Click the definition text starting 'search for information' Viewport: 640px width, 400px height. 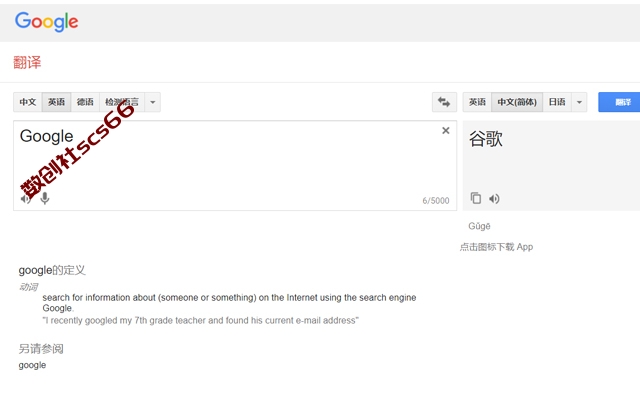point(229,302)
